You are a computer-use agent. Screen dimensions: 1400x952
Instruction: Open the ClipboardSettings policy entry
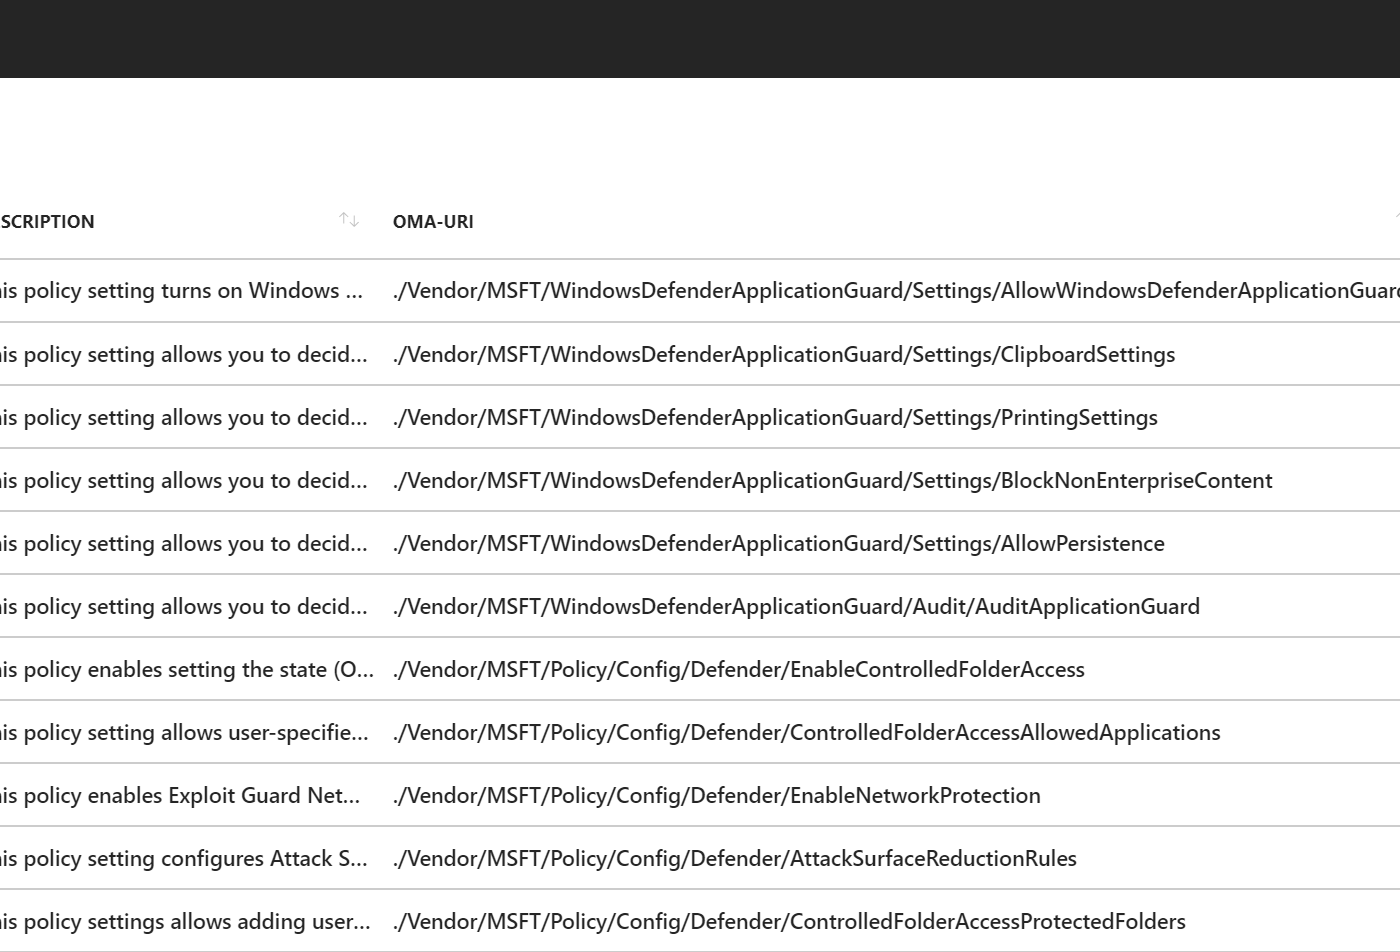[784, 354]
